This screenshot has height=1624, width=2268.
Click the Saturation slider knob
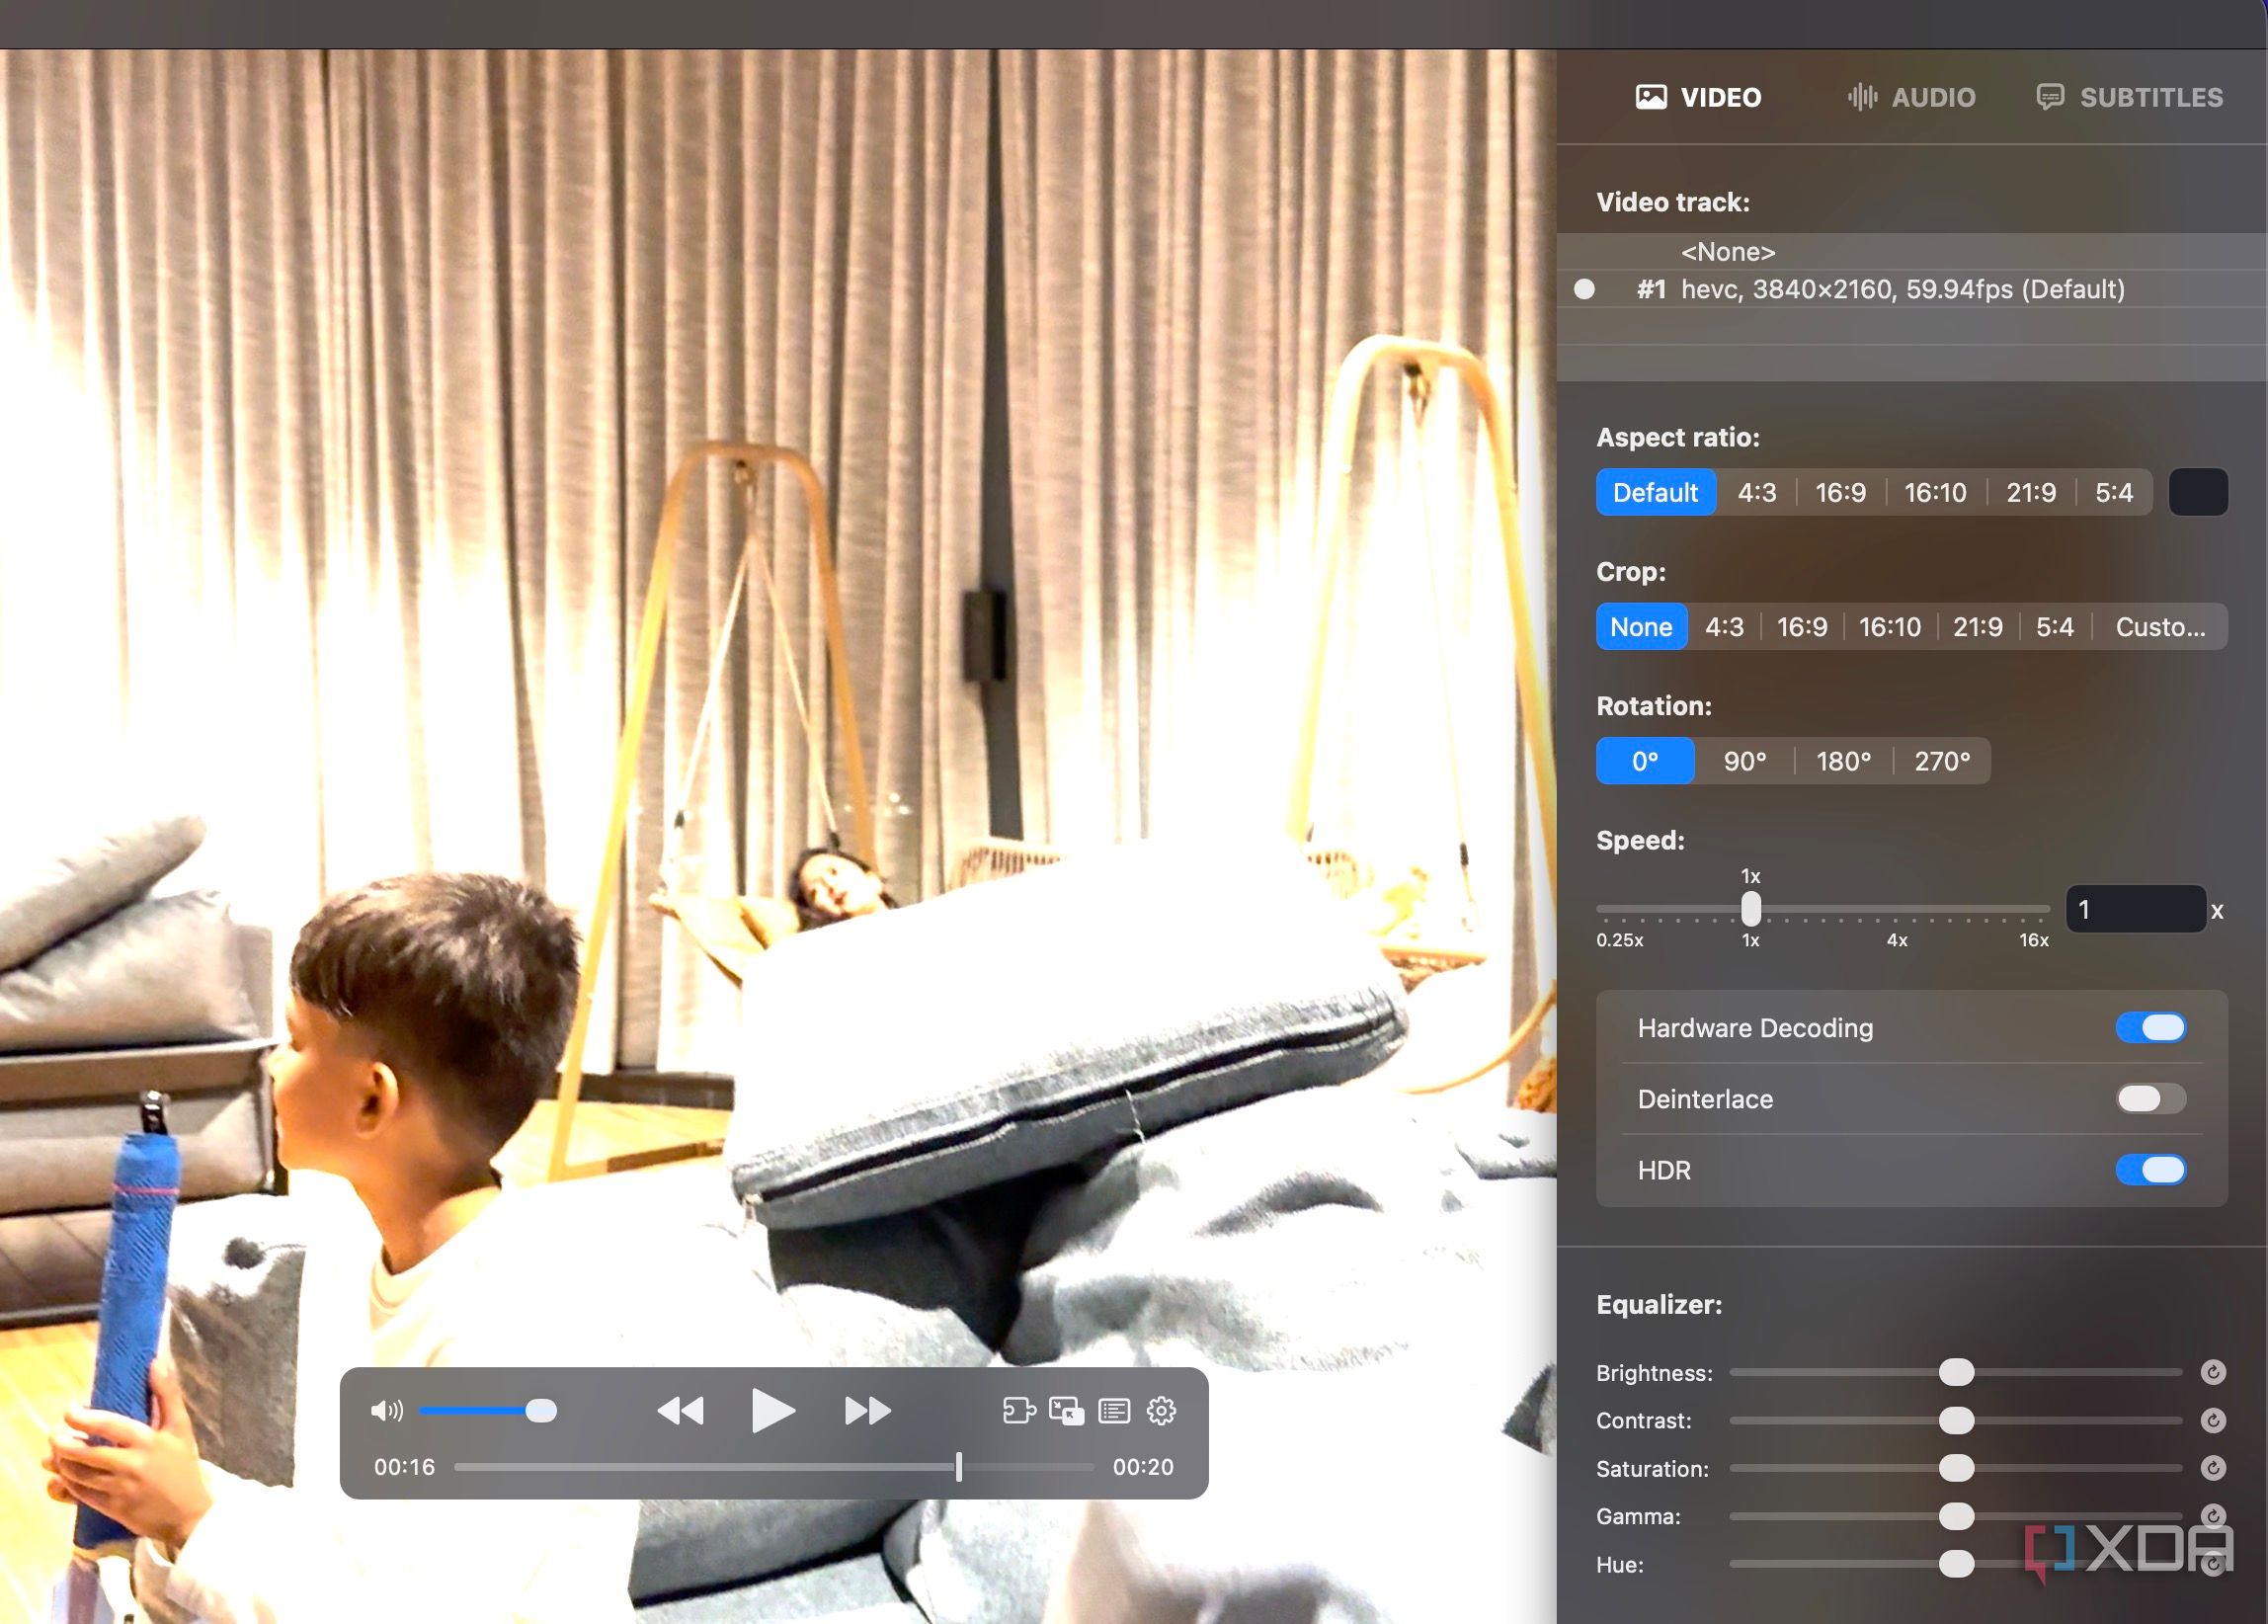click(1956, 1468)
